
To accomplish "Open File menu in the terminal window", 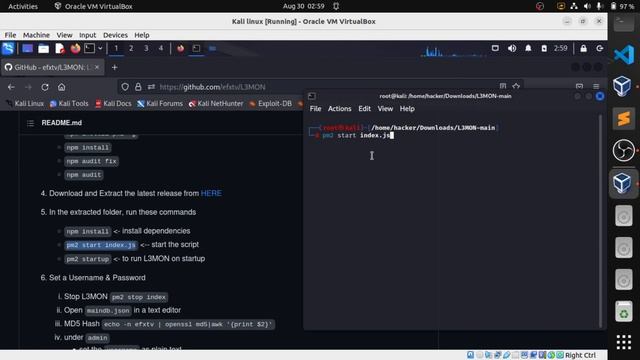I will click(316, 109).
